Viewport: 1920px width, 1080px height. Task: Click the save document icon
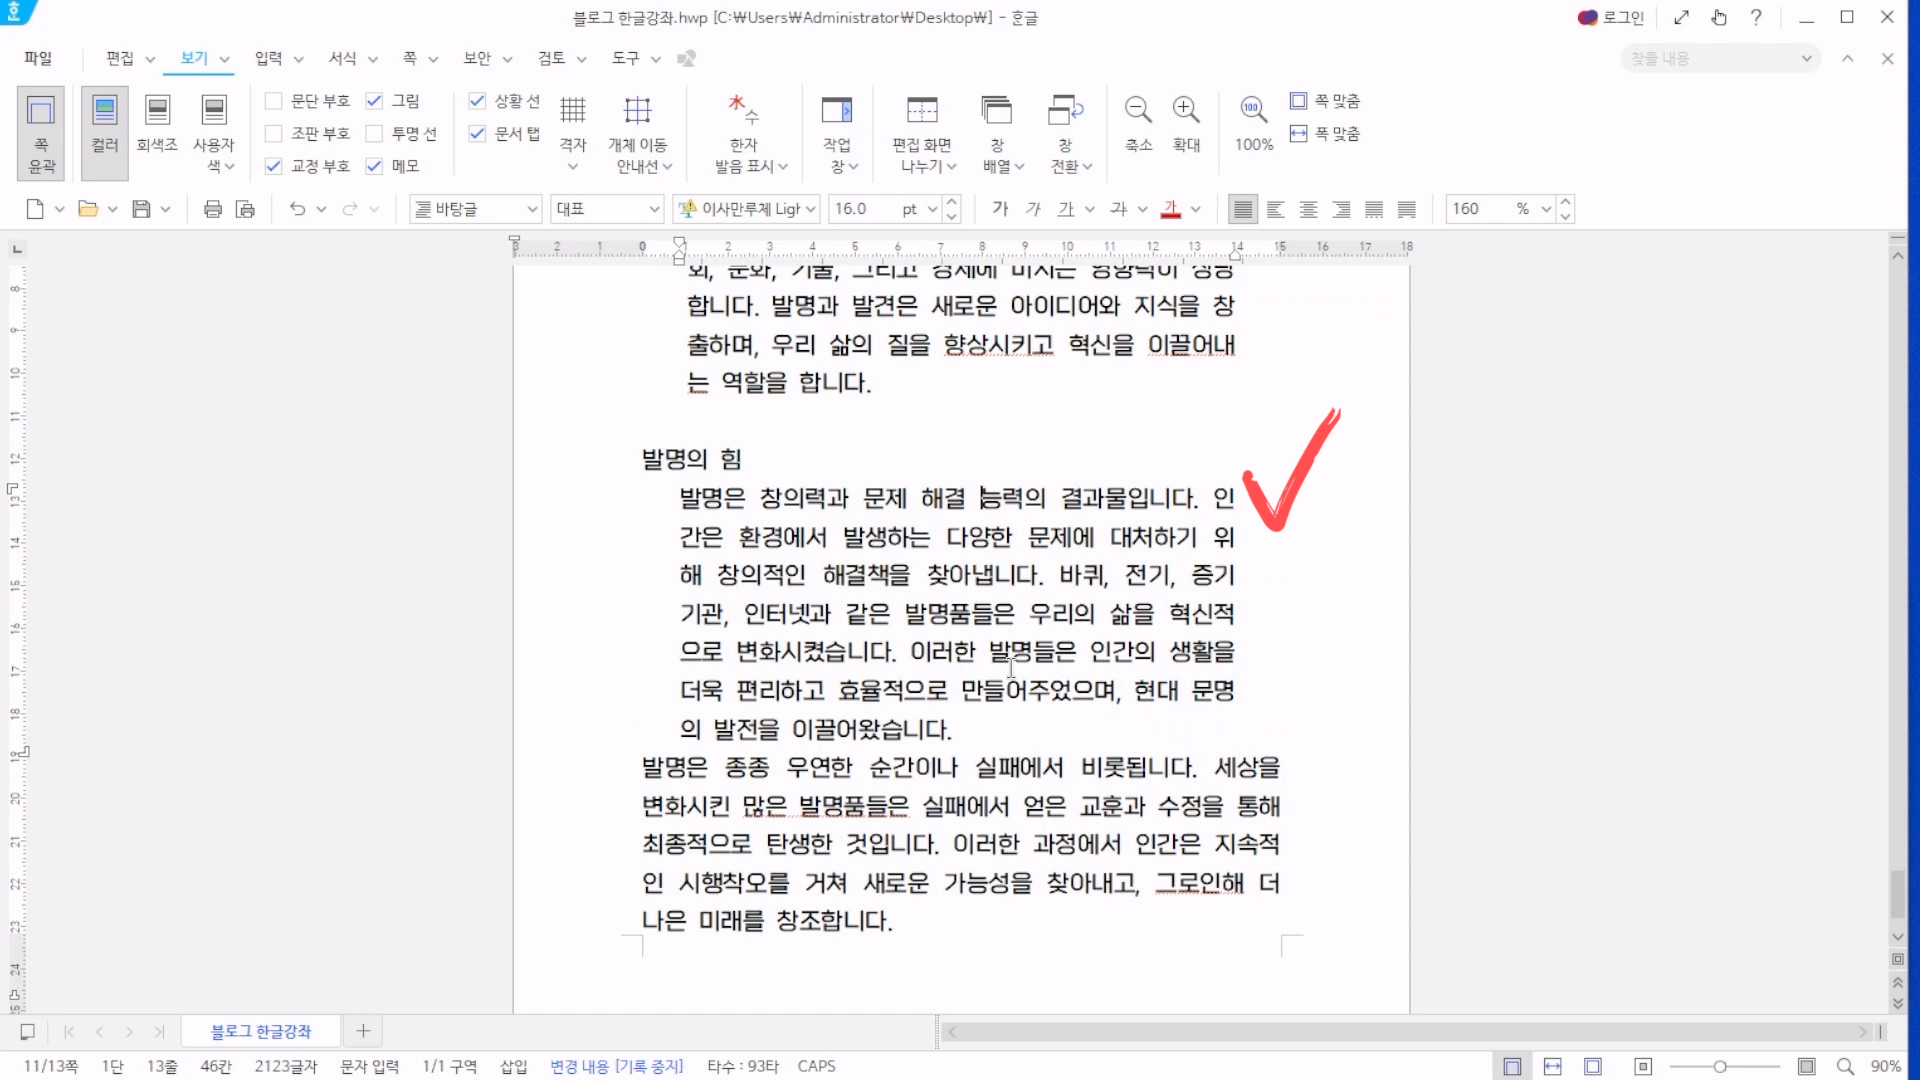(x=141, y=209)
